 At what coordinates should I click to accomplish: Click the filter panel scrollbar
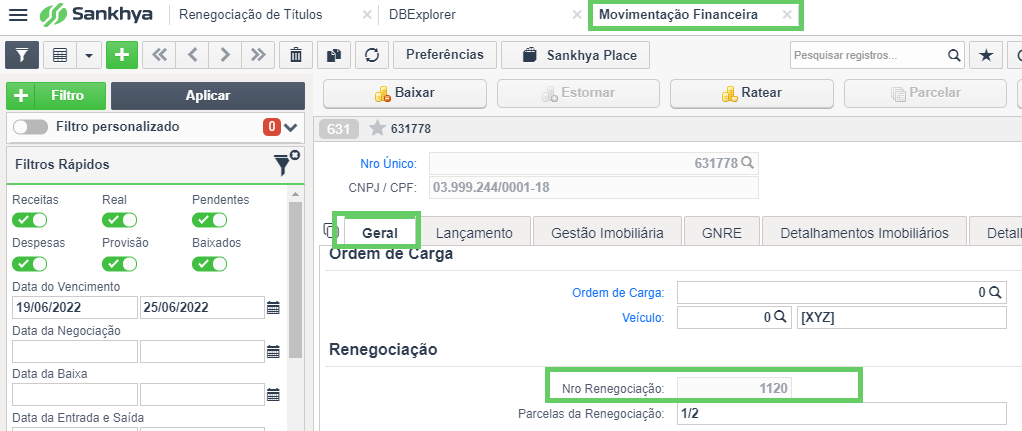[x=295, y=280]
